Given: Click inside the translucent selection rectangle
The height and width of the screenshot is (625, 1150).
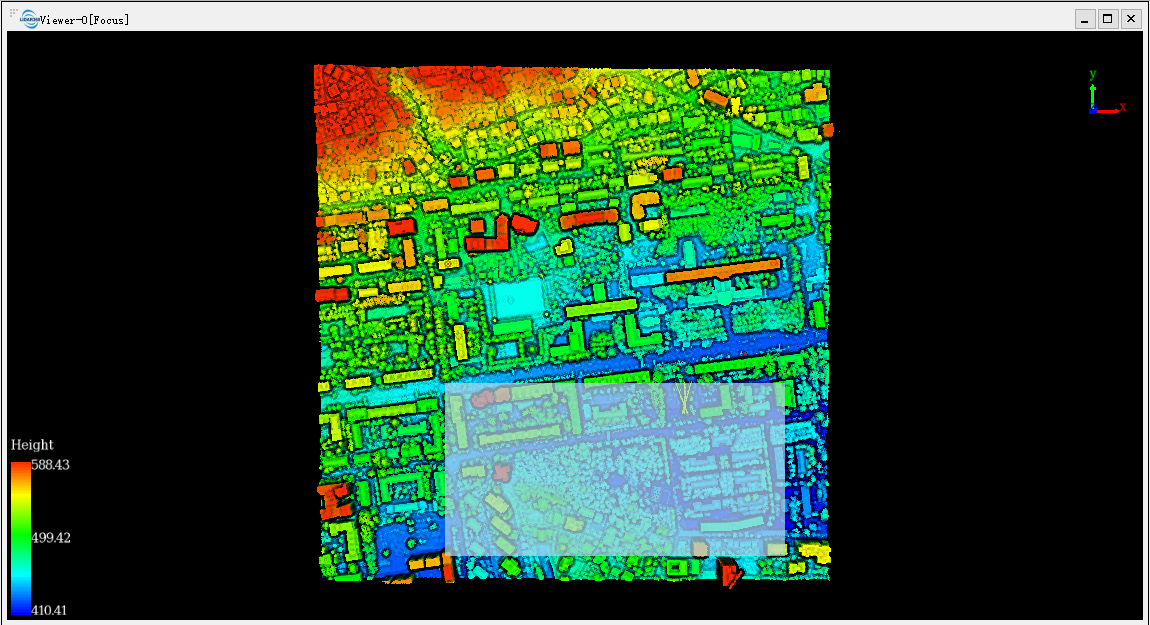Looking at the screenshot, I should point(615,469).
